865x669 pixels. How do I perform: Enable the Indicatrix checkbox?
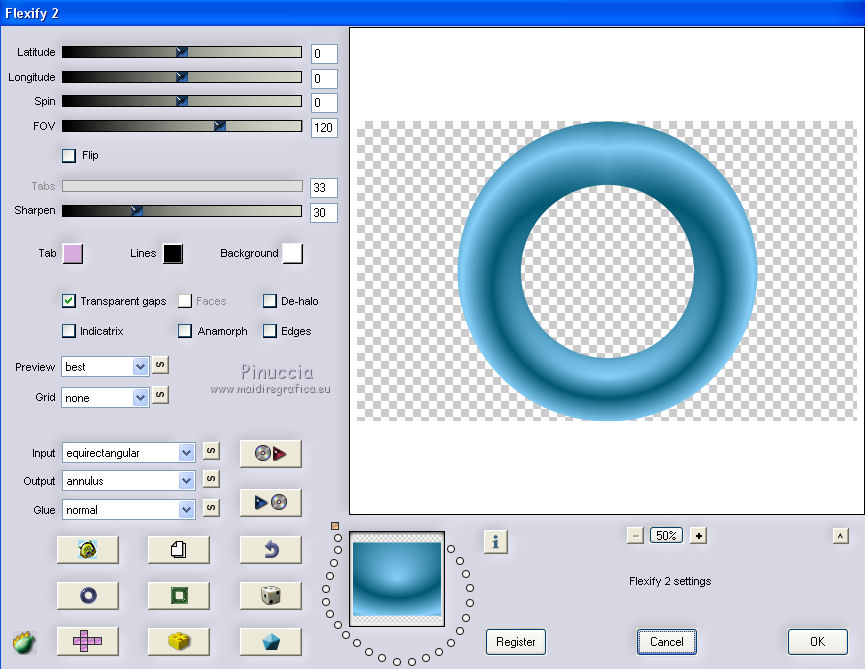(68, 331)
